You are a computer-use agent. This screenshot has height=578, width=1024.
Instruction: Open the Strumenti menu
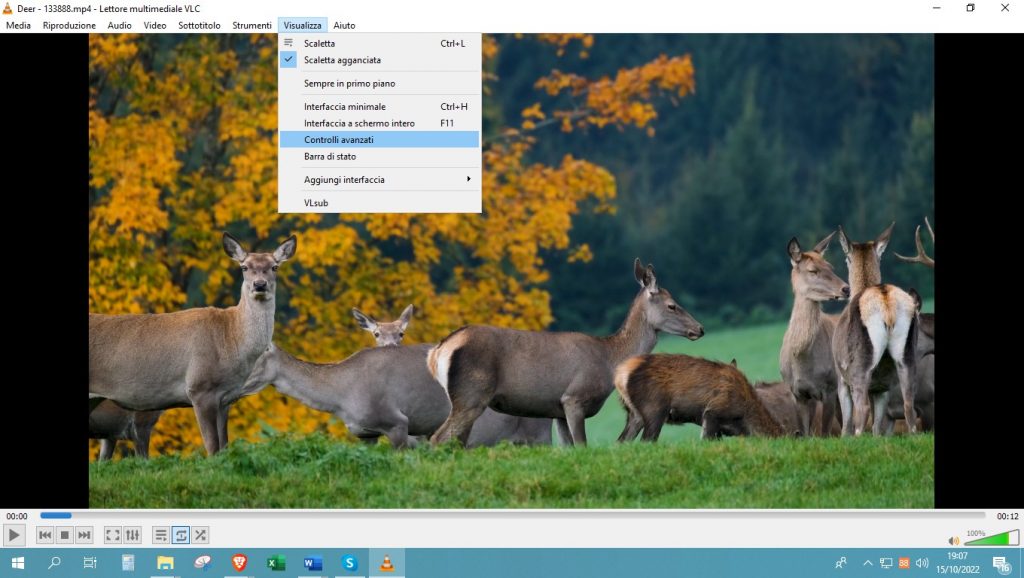pyautogui.click(x=252, y=25)
